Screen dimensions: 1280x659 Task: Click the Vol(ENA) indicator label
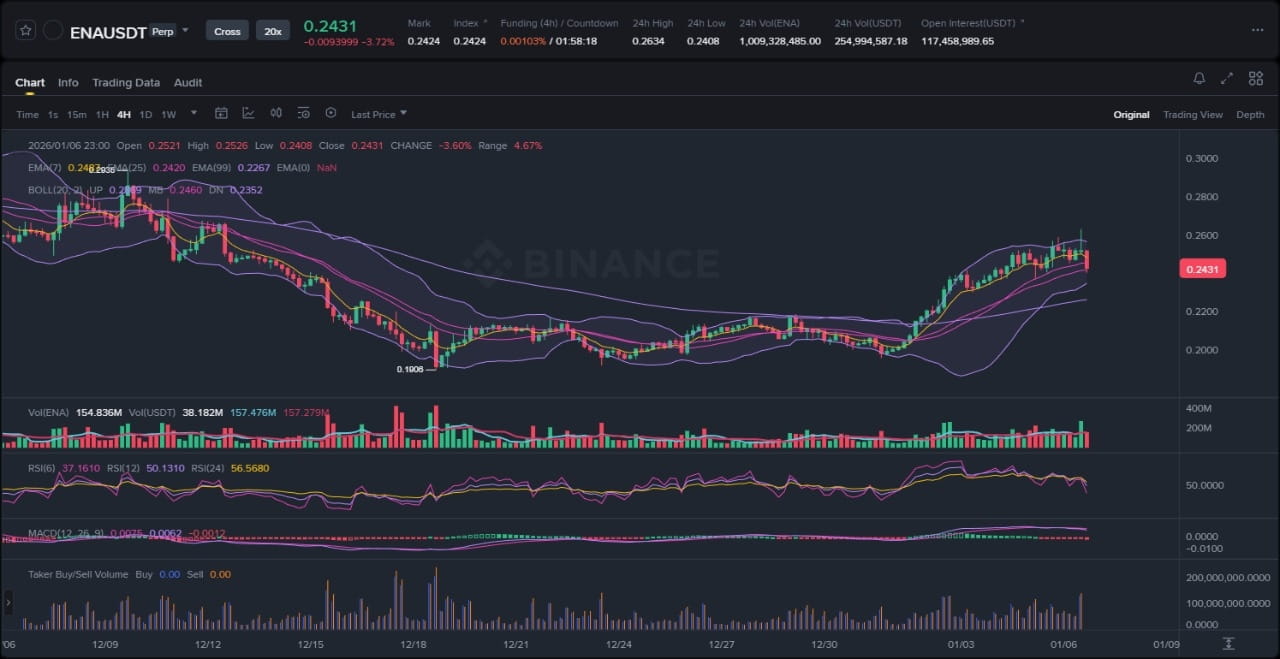point(48,412)
